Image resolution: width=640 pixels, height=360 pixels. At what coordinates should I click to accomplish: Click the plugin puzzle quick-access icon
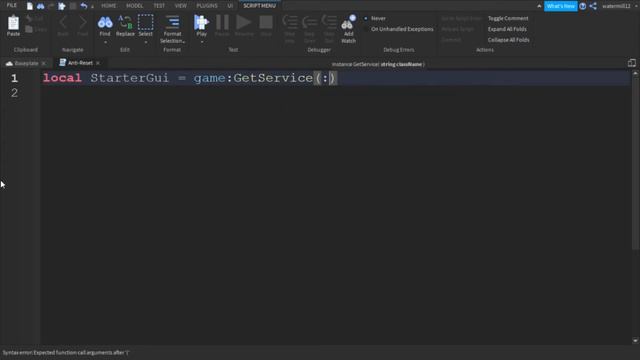click(62, 6)
